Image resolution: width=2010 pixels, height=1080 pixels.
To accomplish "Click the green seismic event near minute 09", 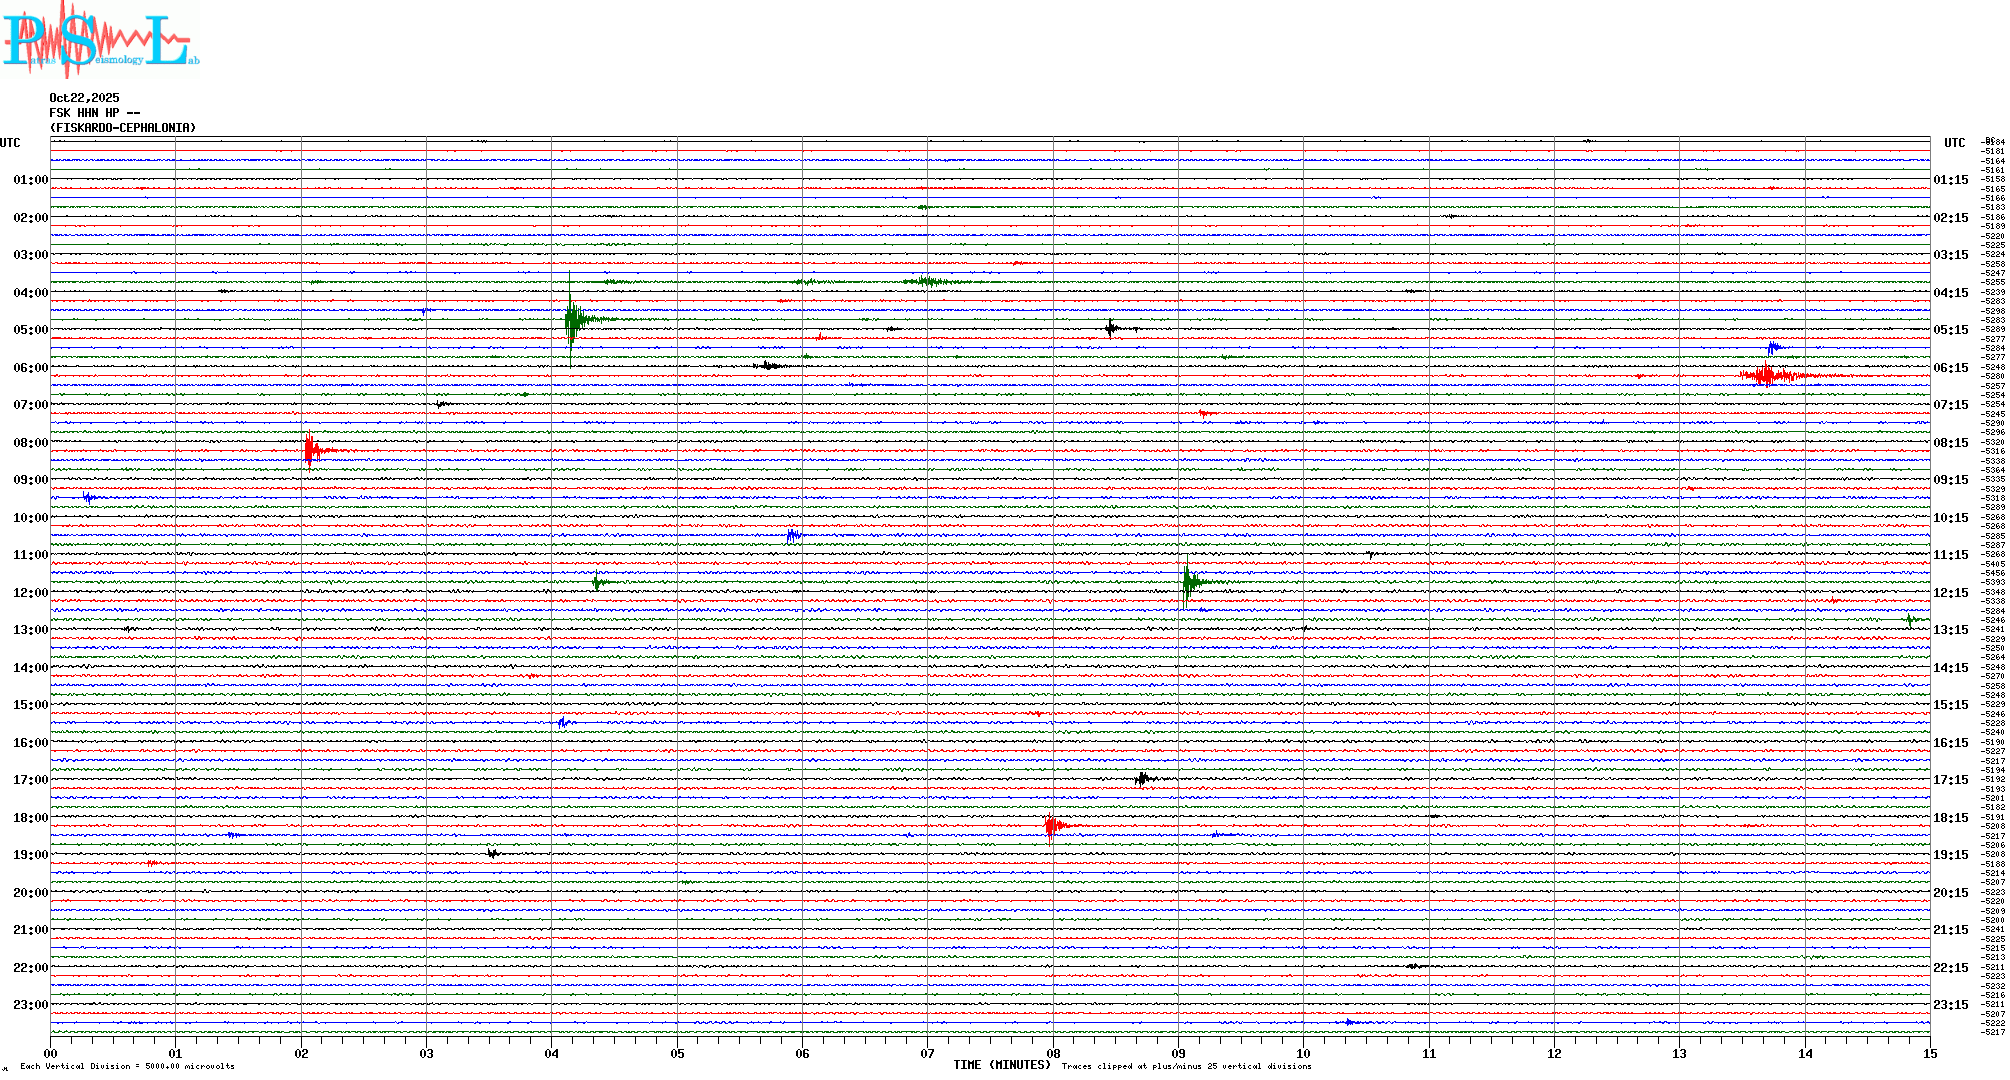I will (x=1188, y=582).
